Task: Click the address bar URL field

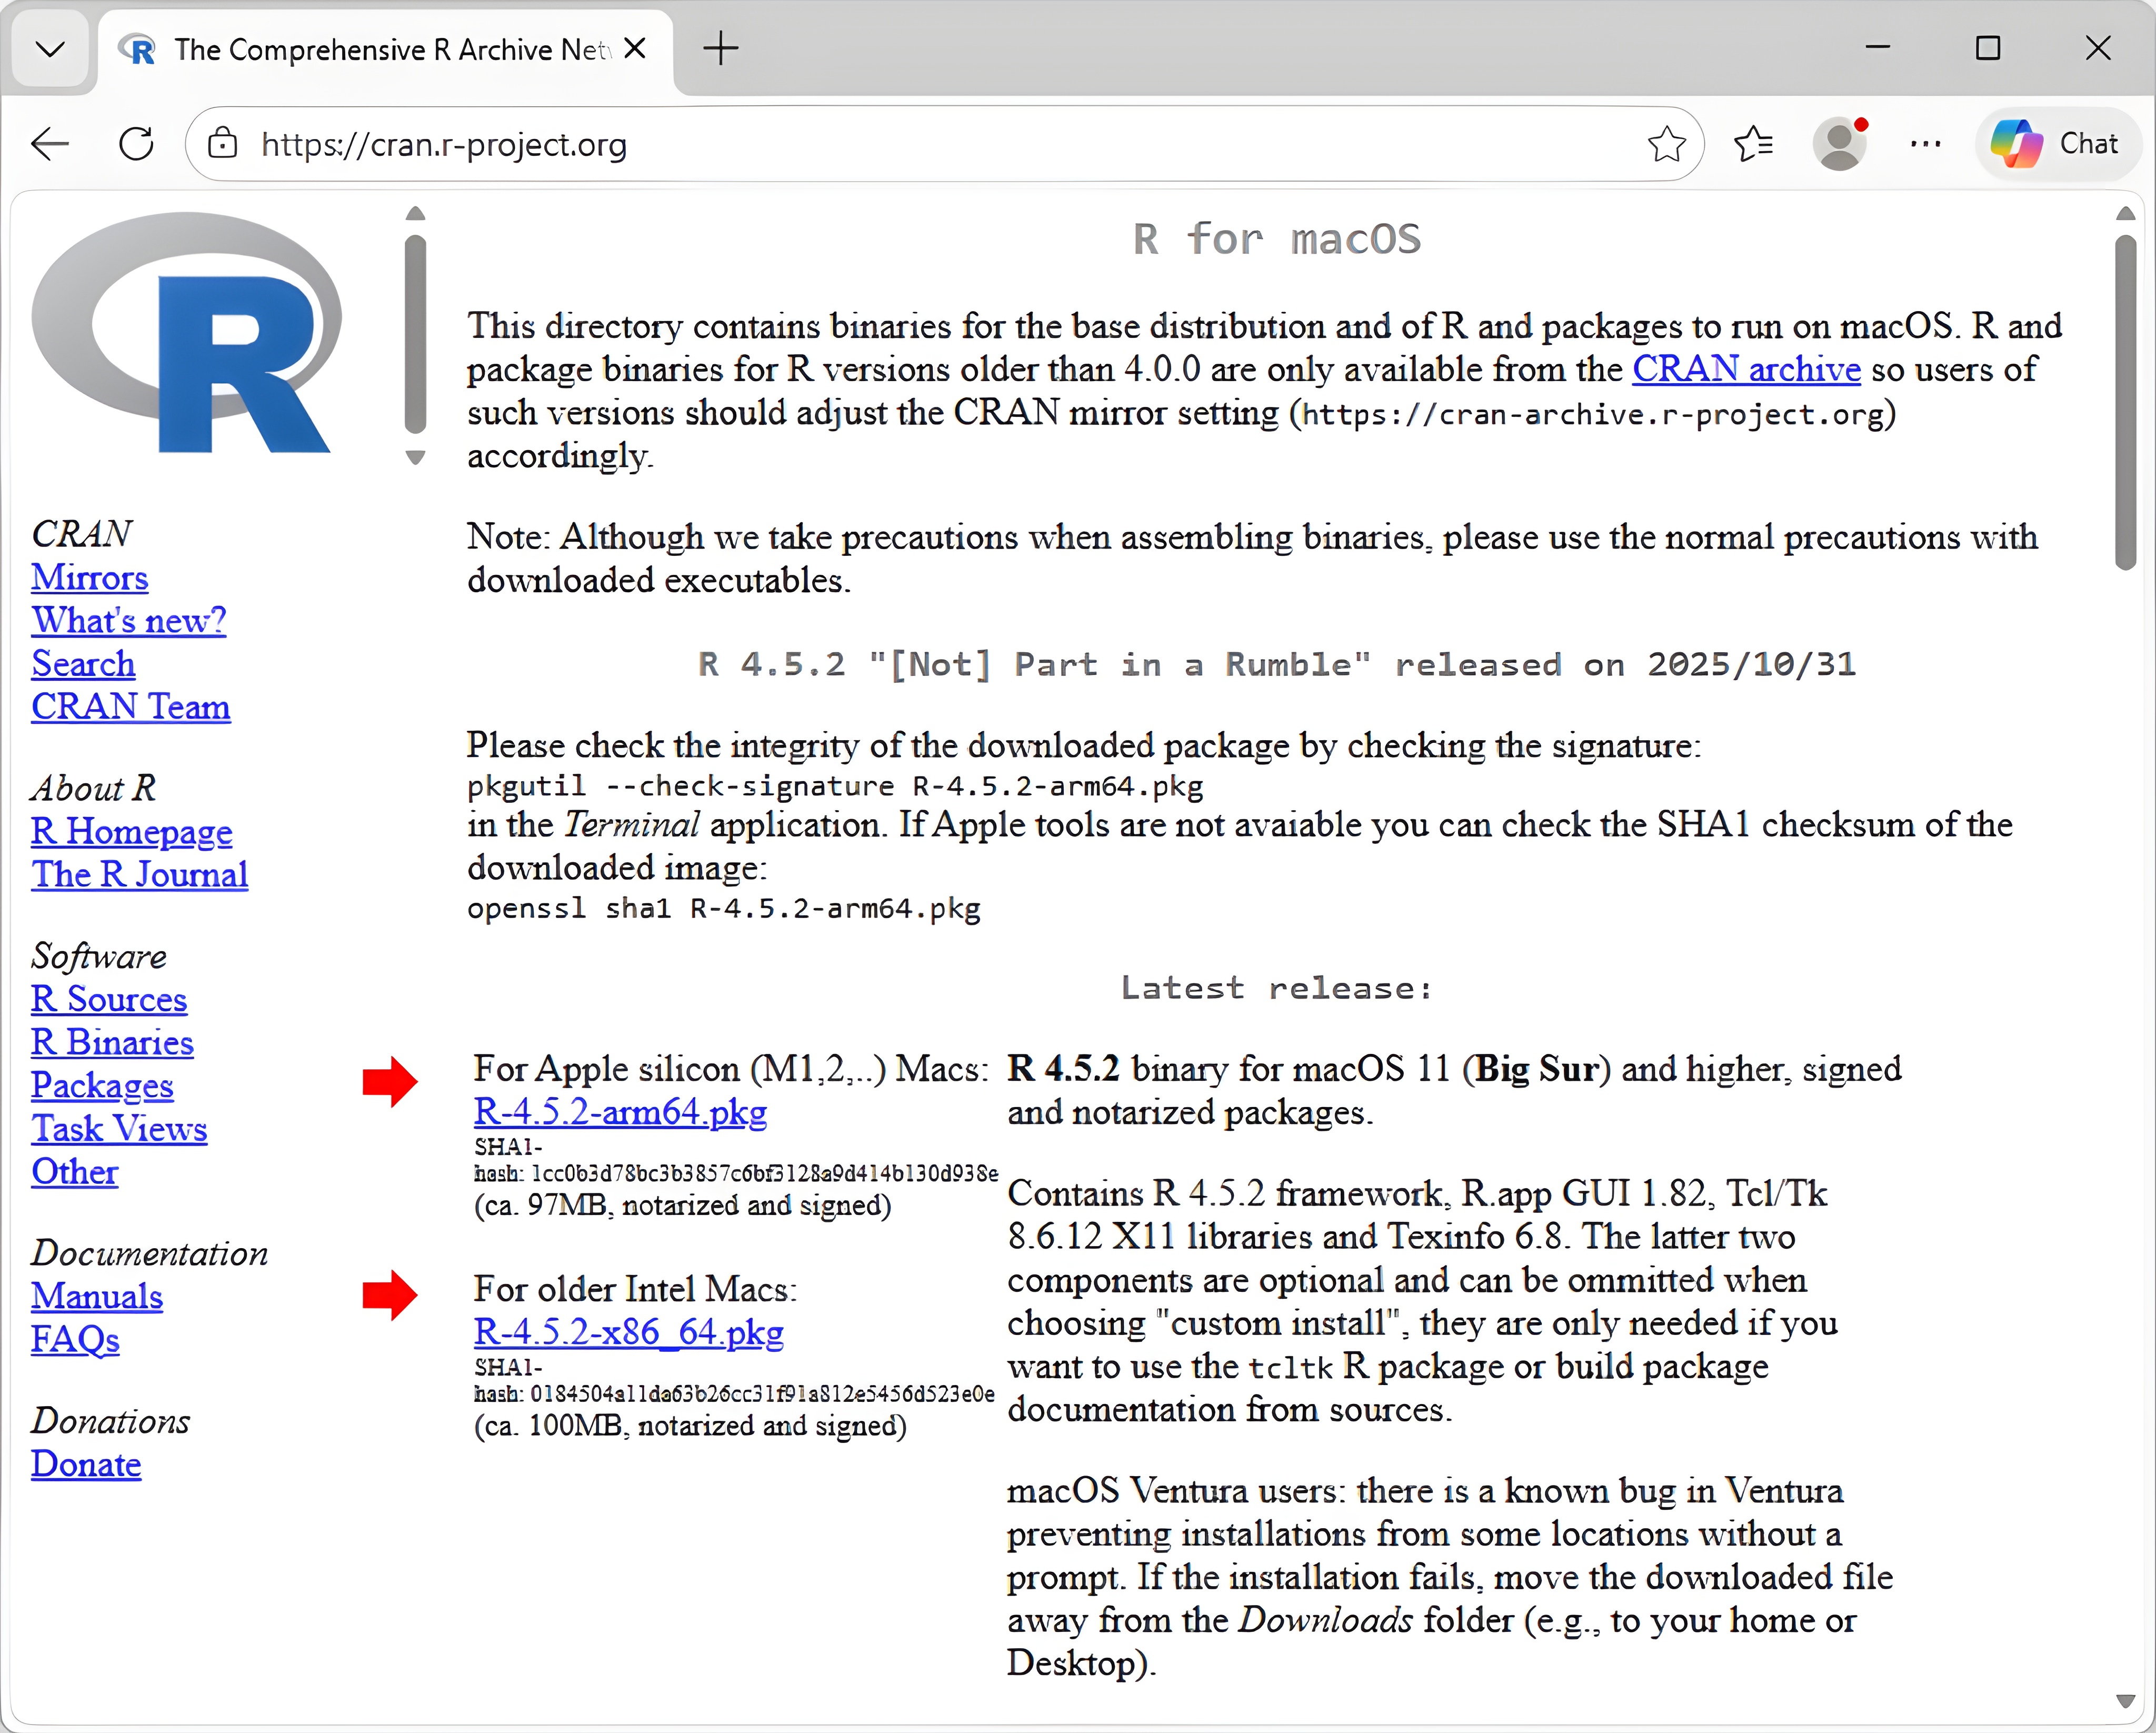Action: 900,144
